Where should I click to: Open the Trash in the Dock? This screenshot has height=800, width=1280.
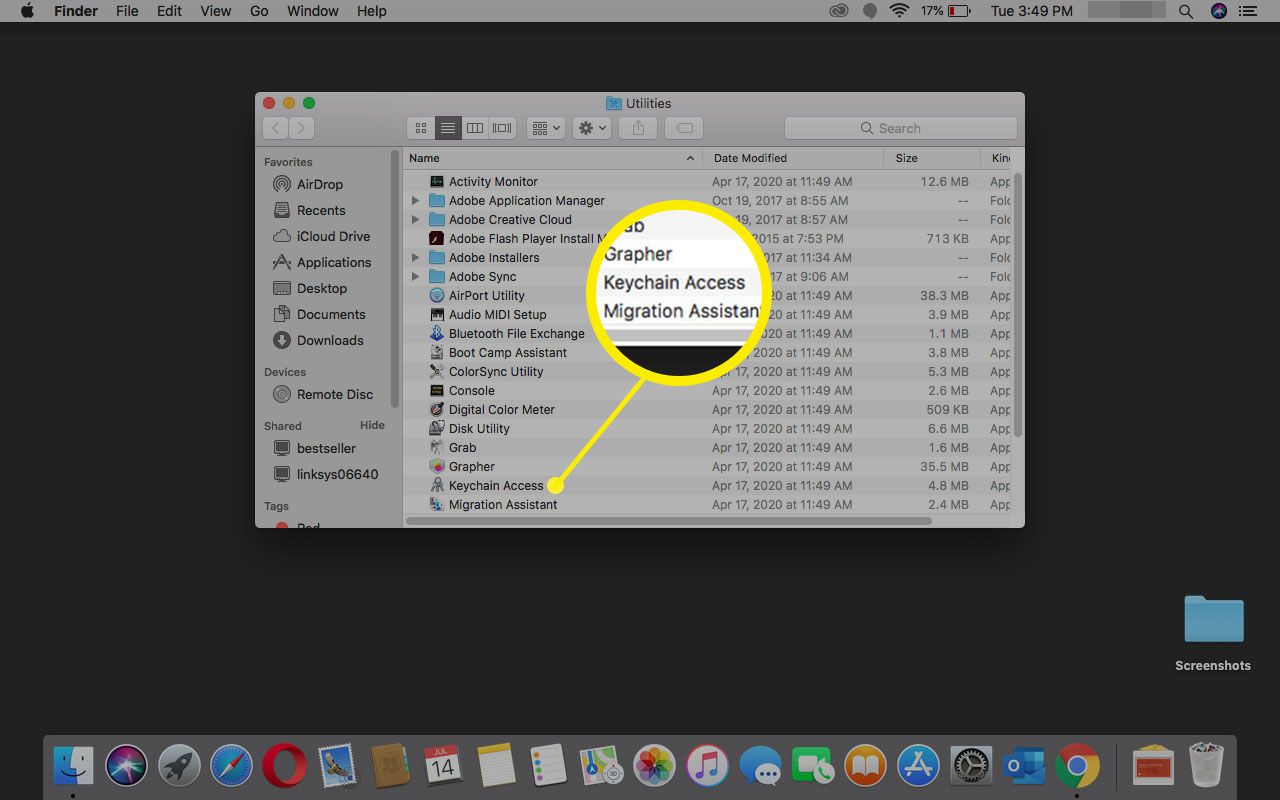pyautogui.click(x=1206, y=767)
